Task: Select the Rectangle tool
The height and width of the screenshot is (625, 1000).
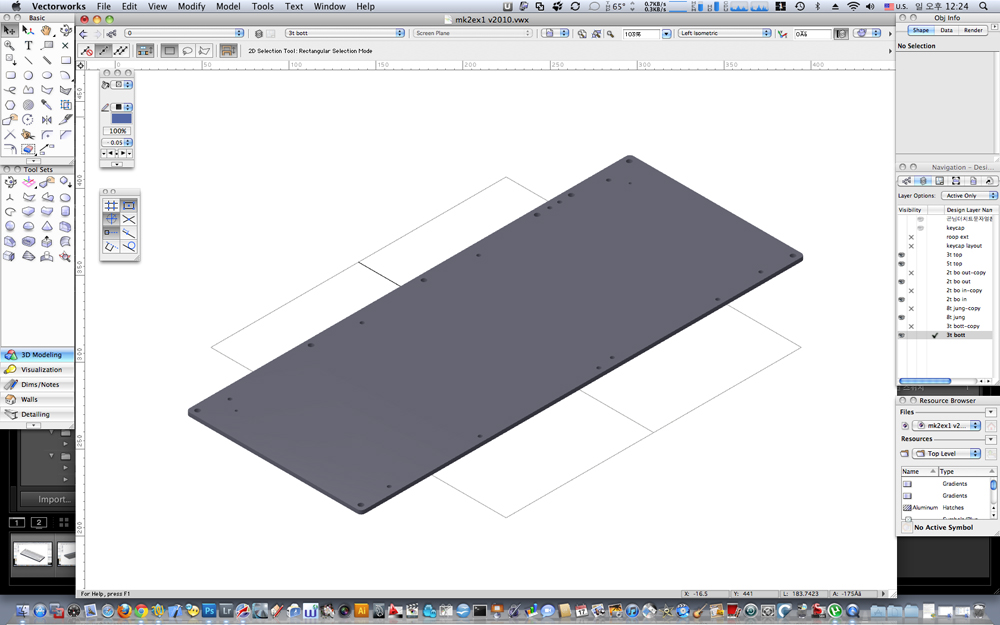Action: [65, 61]
